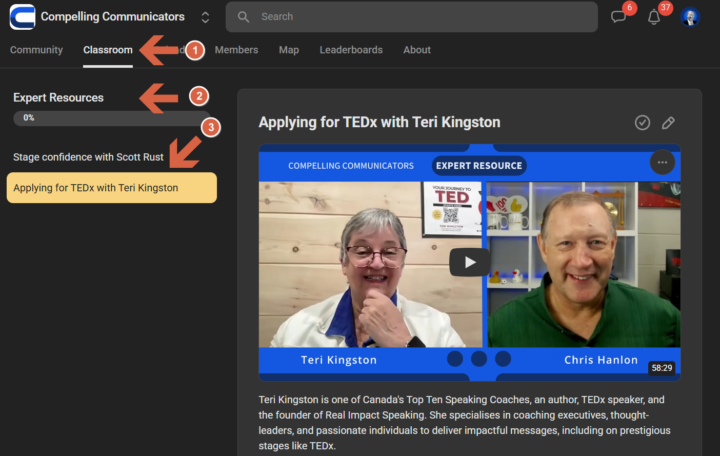Play the Teri Kingston video
This screenshot has height=456, width=720.
tap(469, 262)
